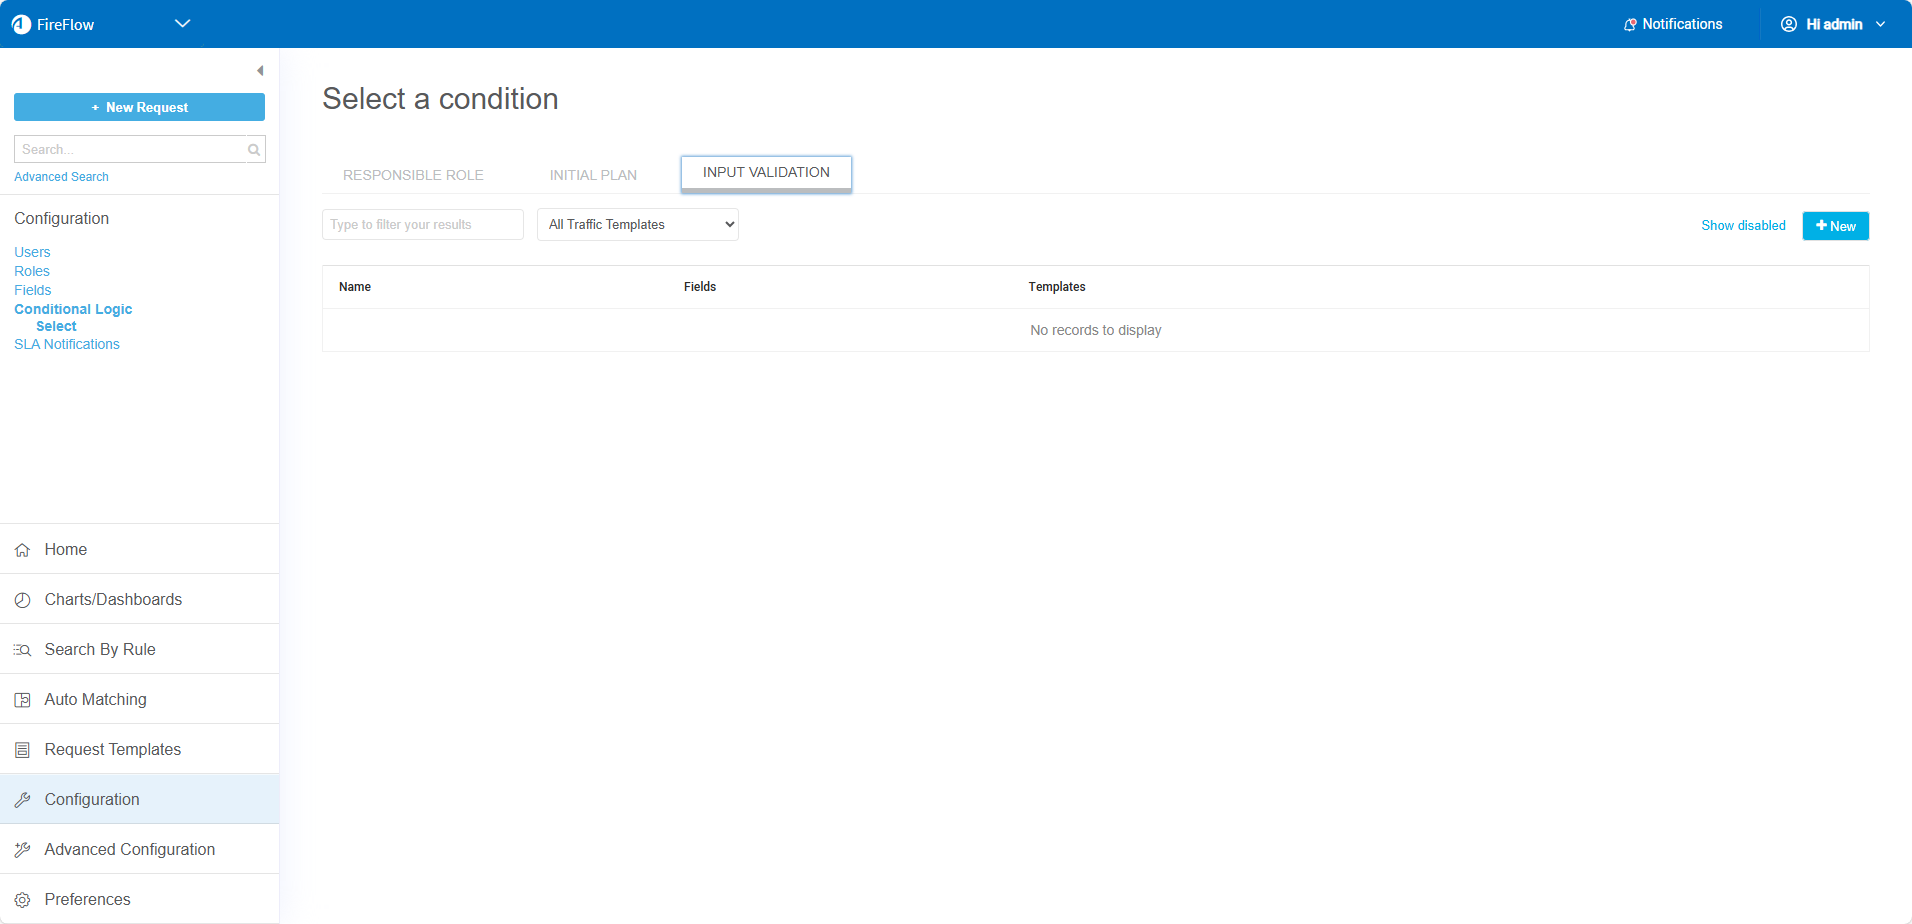The height and width of the screenshot is (924, 1912).
Task: Expand the Hi admin user menu
Action: coord(1833,24)
